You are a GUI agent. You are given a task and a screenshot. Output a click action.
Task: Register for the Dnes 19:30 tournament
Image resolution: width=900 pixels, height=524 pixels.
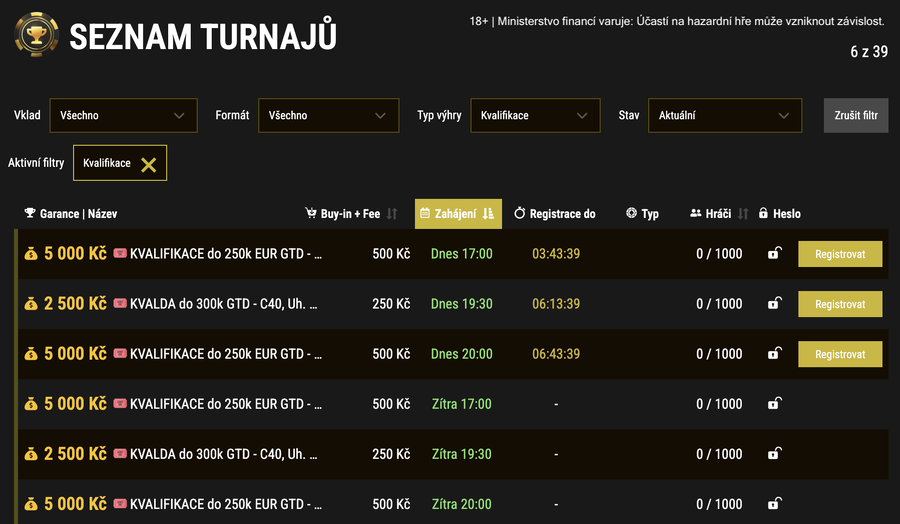click(x=840, y=304)
